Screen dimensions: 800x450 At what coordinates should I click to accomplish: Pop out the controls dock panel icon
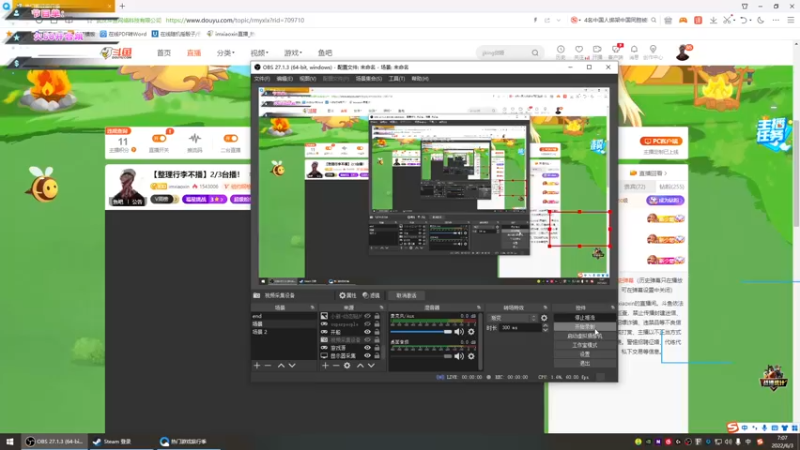coord(613,308)
